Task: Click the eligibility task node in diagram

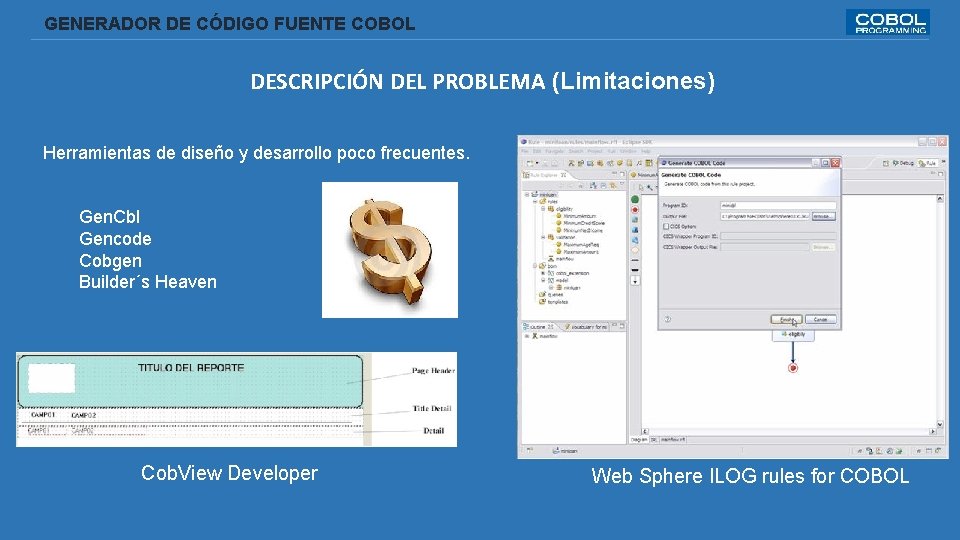Action: [793, 334]
